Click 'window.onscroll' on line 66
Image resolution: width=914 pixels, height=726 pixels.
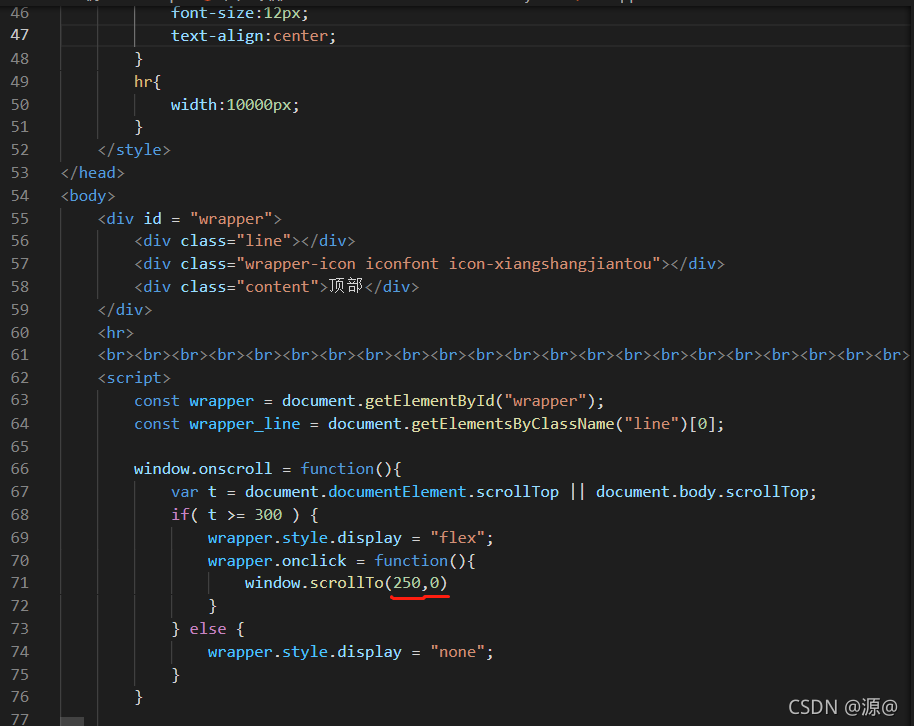click(x=203, y=469)
